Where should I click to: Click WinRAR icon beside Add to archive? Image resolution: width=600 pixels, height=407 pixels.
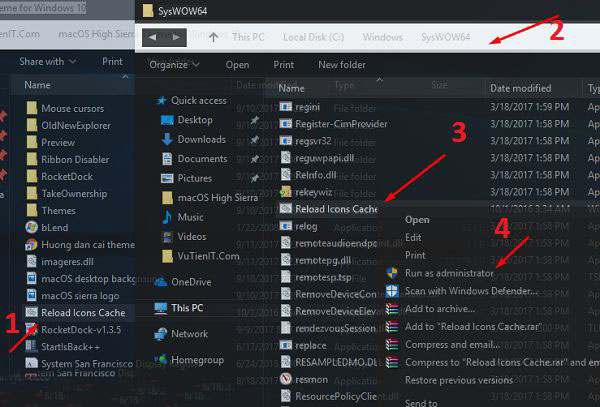coord(392,309)
